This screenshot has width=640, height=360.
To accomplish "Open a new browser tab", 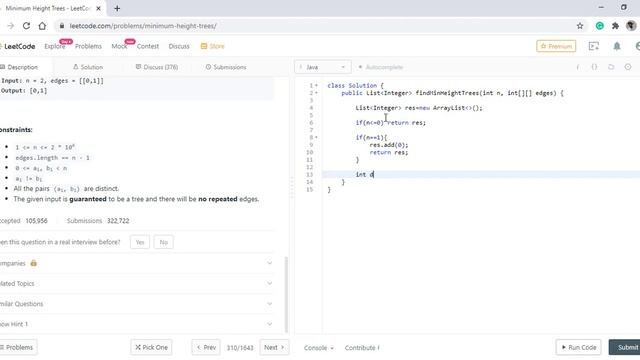I will click(x=117, y=8).
